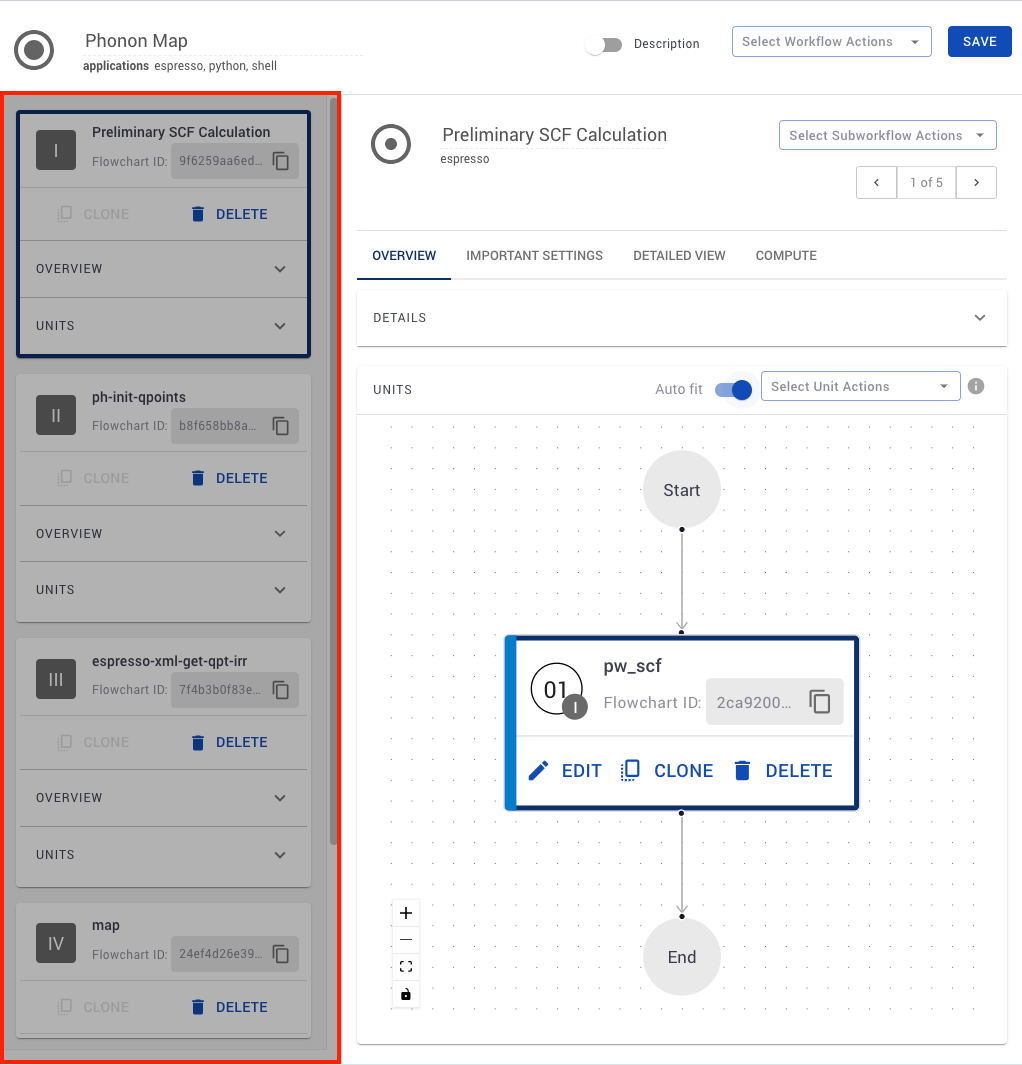Open Select Subworkflow Actions dropdown
This screenshot has width=1022, height=1065.
click(x=887, y=136)
